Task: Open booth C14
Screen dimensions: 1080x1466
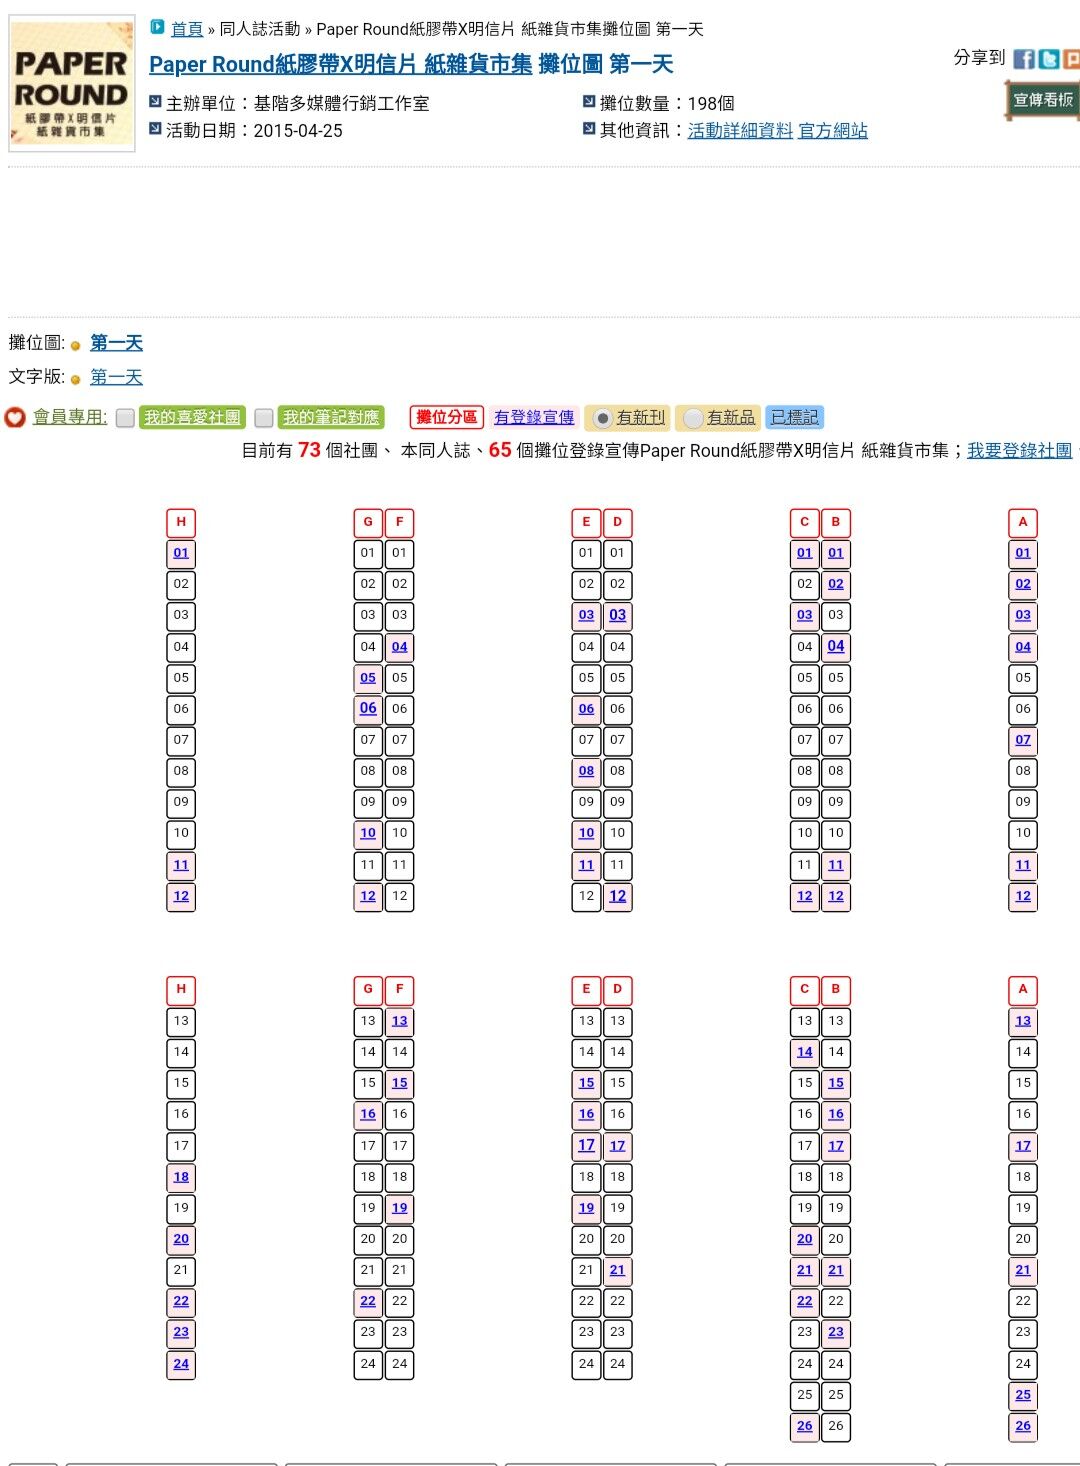Action: click(x=805, y=1052)
